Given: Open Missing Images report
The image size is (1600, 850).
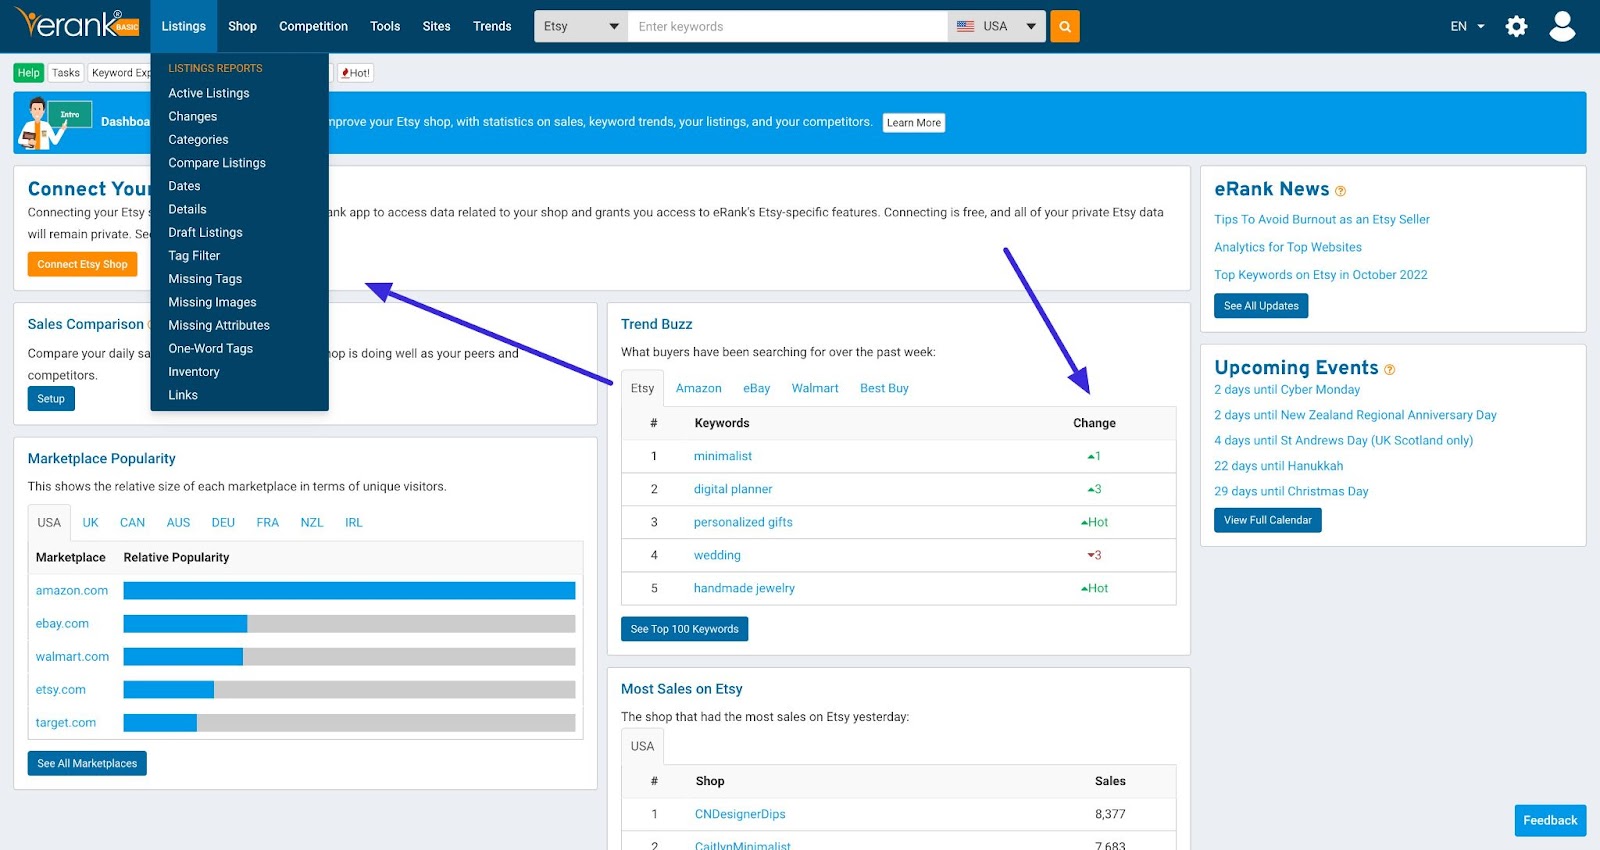Looking at the screenshot, I should point(212,302).
